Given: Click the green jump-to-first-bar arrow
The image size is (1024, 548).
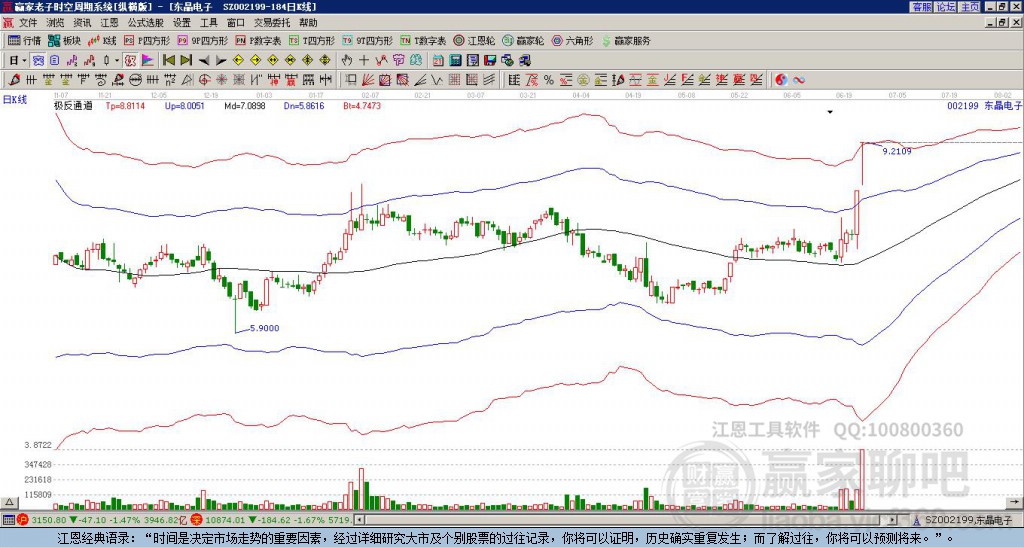Looking at the screenshot, I should click(168, 60).
